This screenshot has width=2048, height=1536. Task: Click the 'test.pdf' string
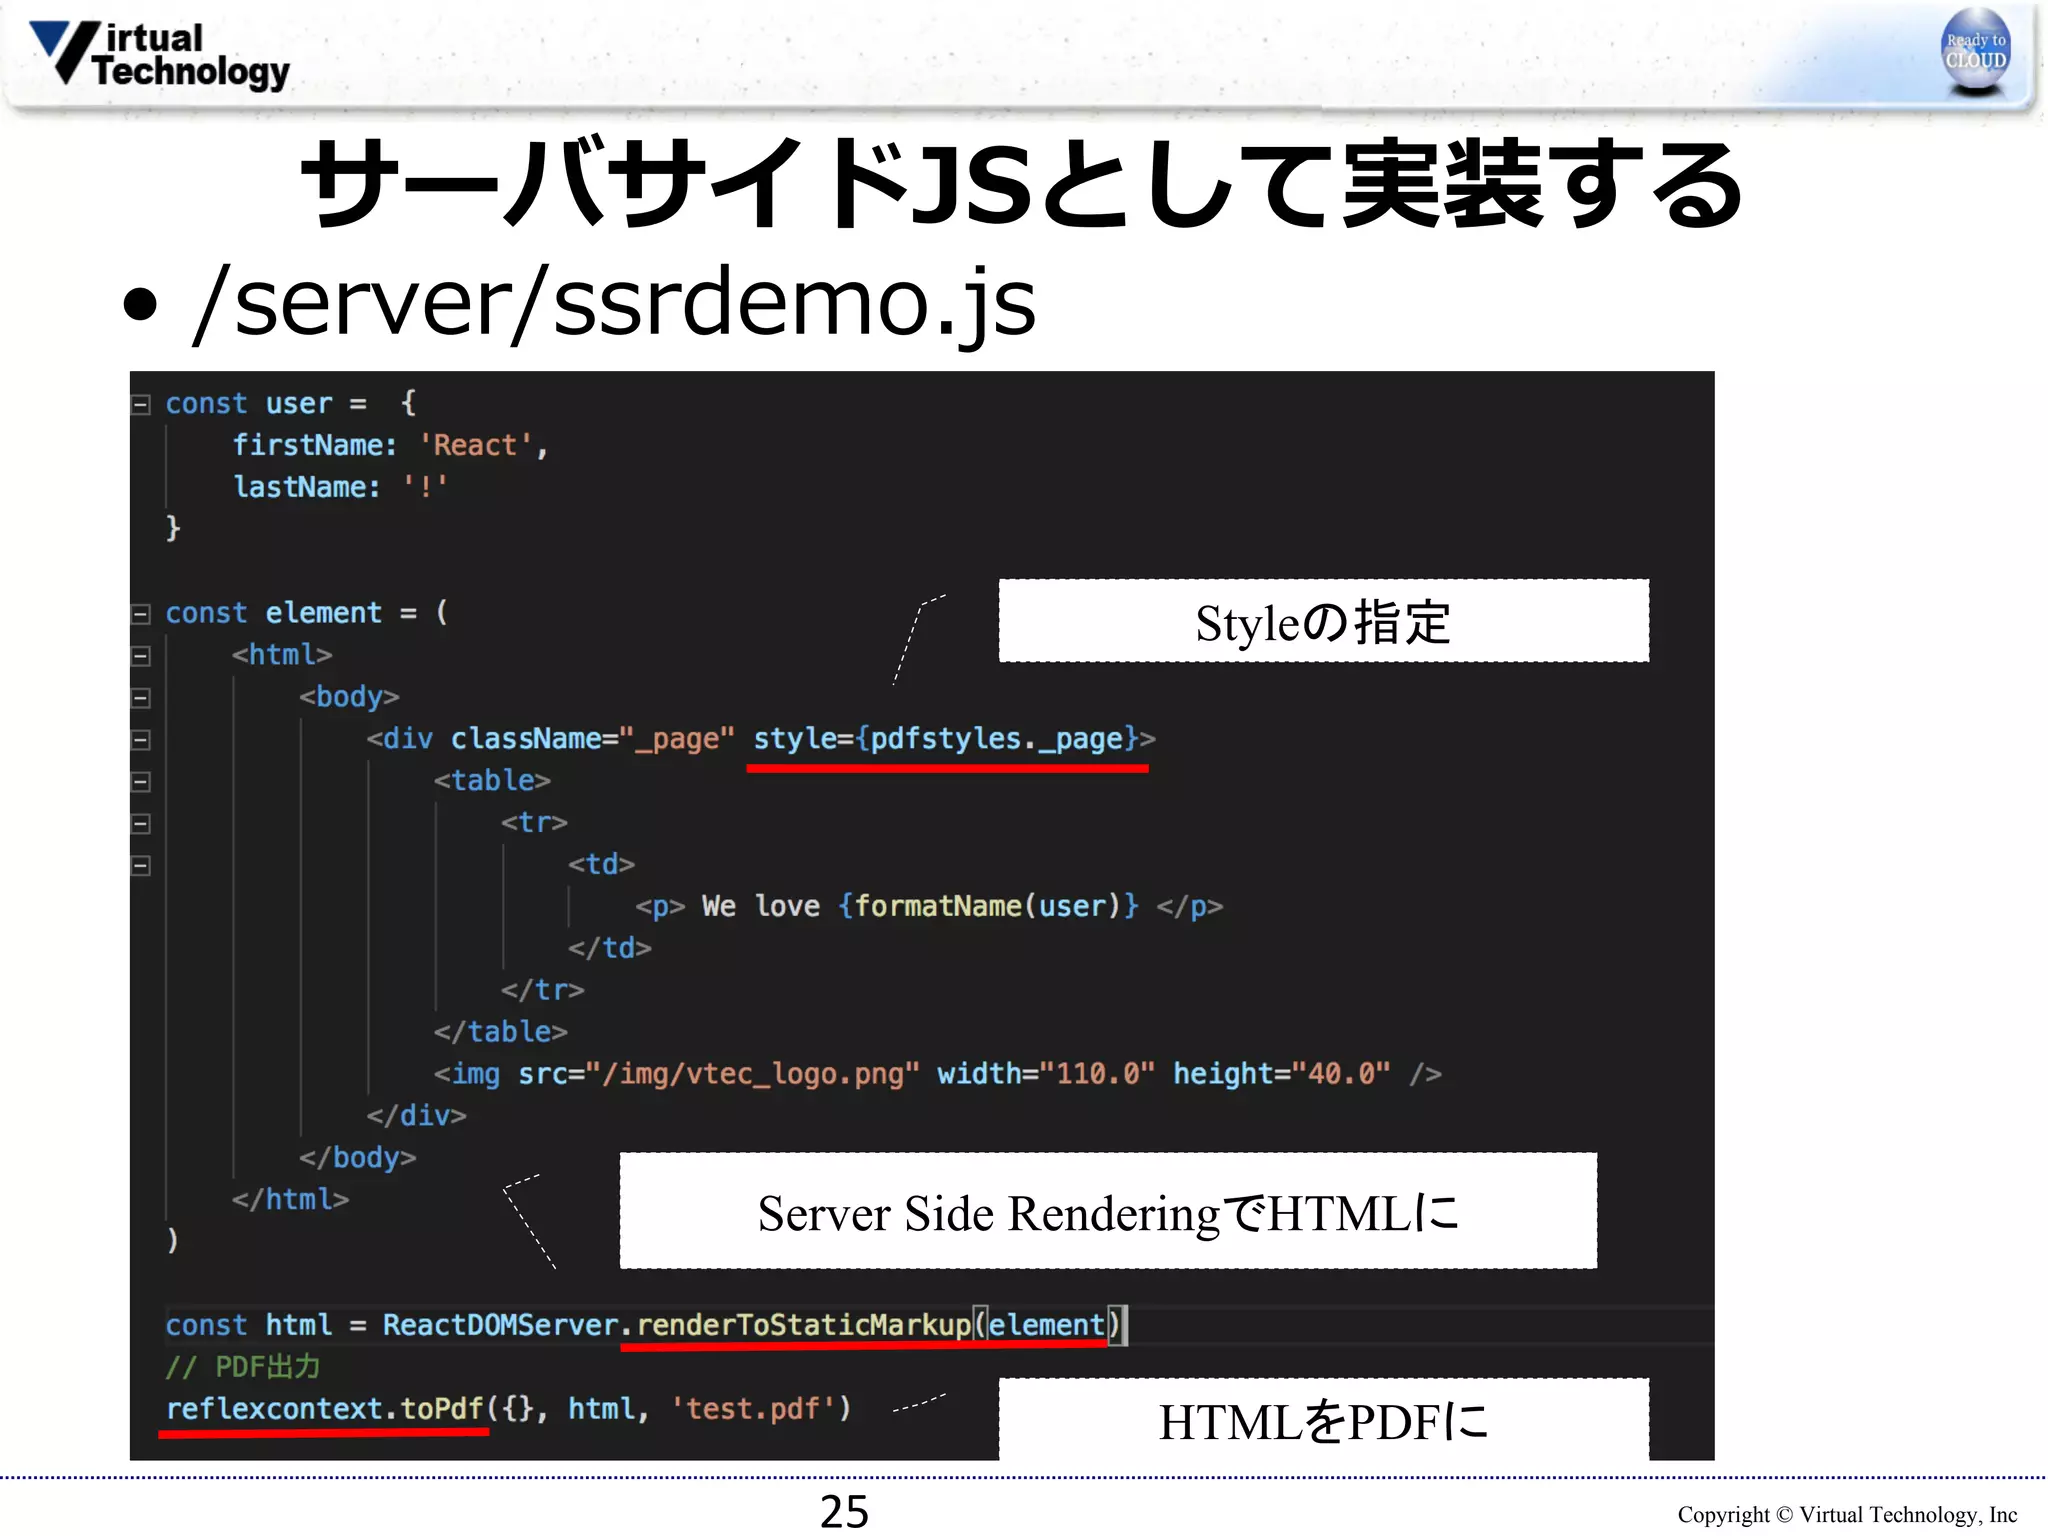[752, 1409]
